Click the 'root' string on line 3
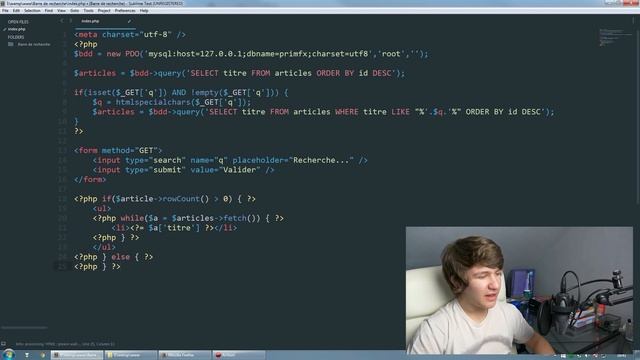Viewport: 640px width, 360px height. 391,54
